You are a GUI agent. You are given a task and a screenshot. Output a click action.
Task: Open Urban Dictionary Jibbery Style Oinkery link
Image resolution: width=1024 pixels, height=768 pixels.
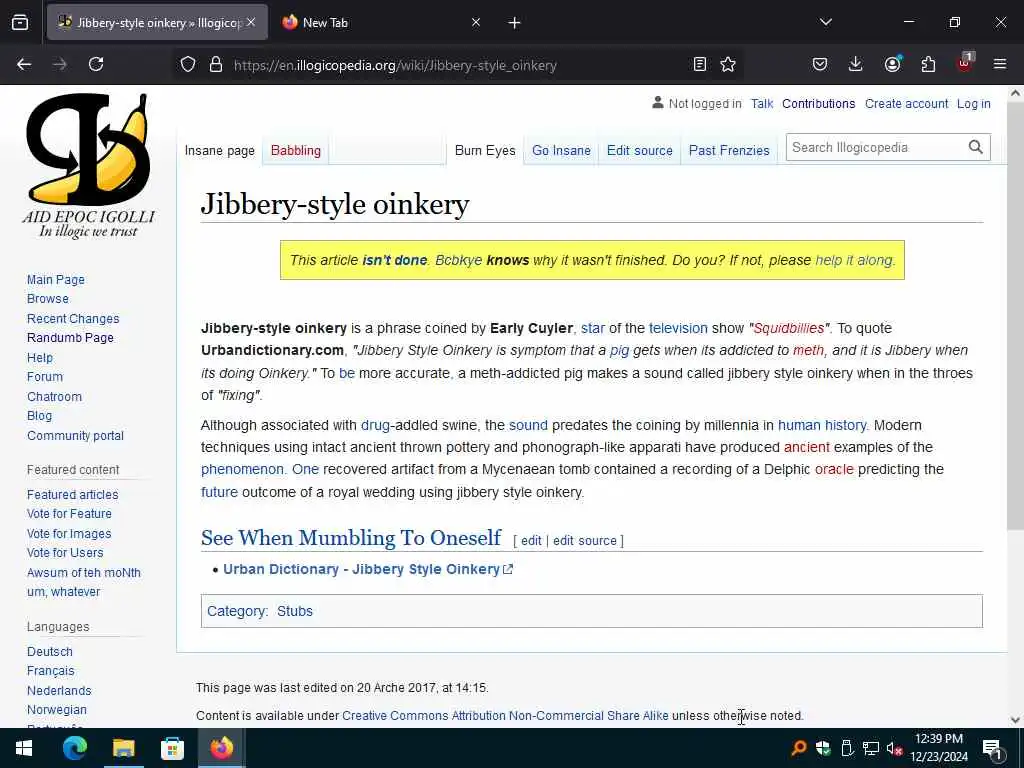(368, 569)
